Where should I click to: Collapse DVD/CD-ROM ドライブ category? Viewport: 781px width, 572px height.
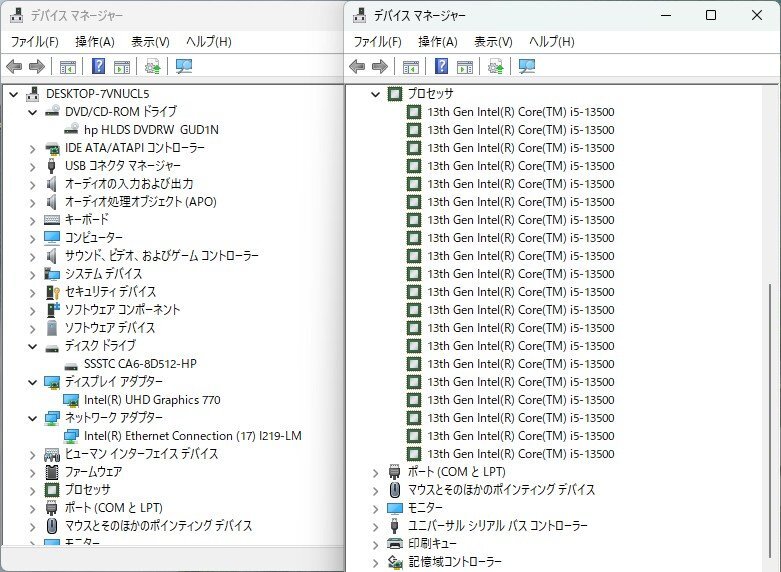33,112
